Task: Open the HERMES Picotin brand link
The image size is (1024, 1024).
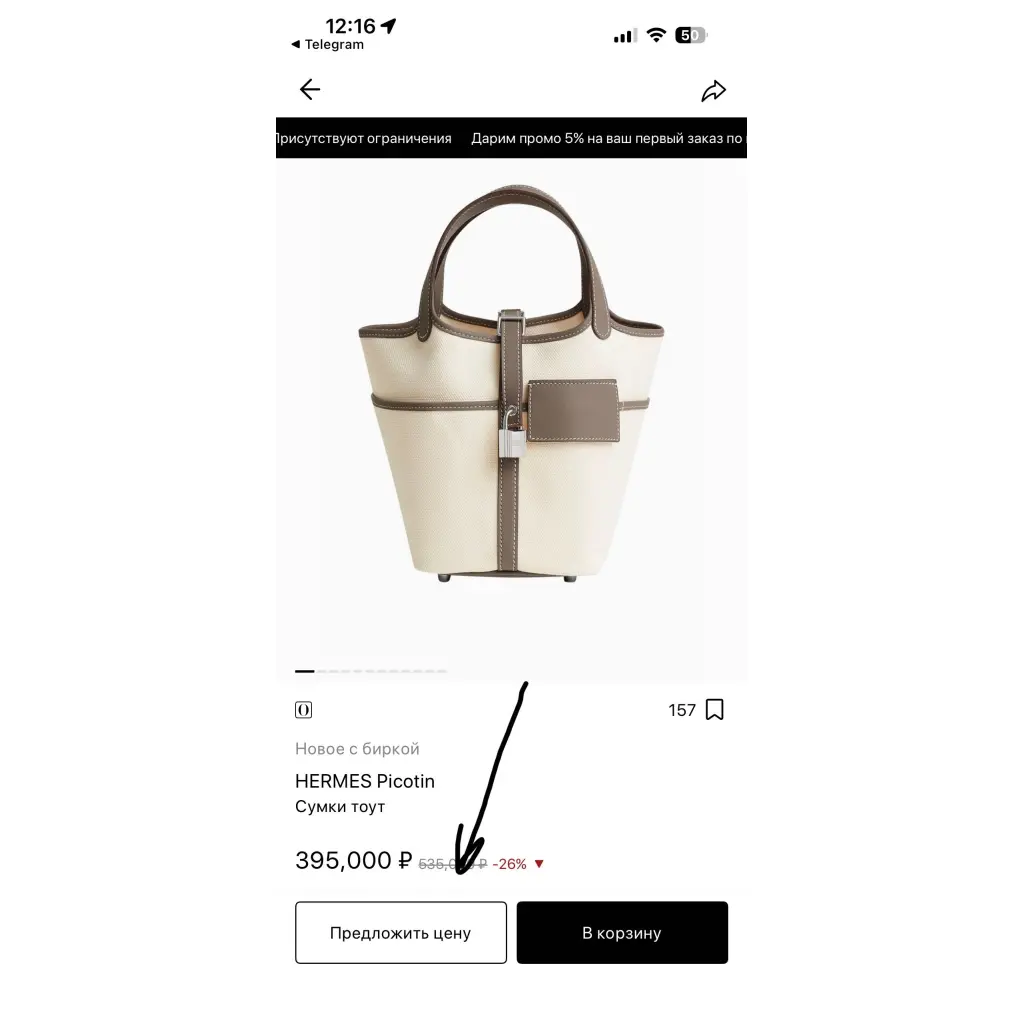Action: point(365,781)
